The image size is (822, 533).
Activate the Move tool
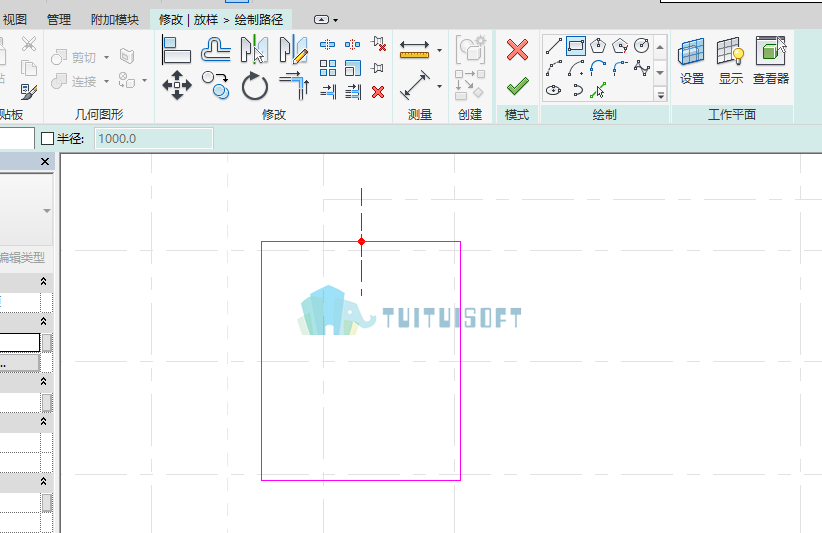tap(177, 85)
